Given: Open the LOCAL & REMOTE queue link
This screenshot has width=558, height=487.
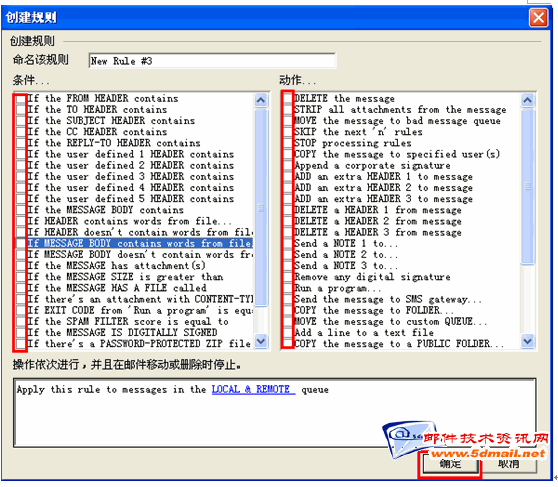Looking at the screenshot, I should coord(253,389).
